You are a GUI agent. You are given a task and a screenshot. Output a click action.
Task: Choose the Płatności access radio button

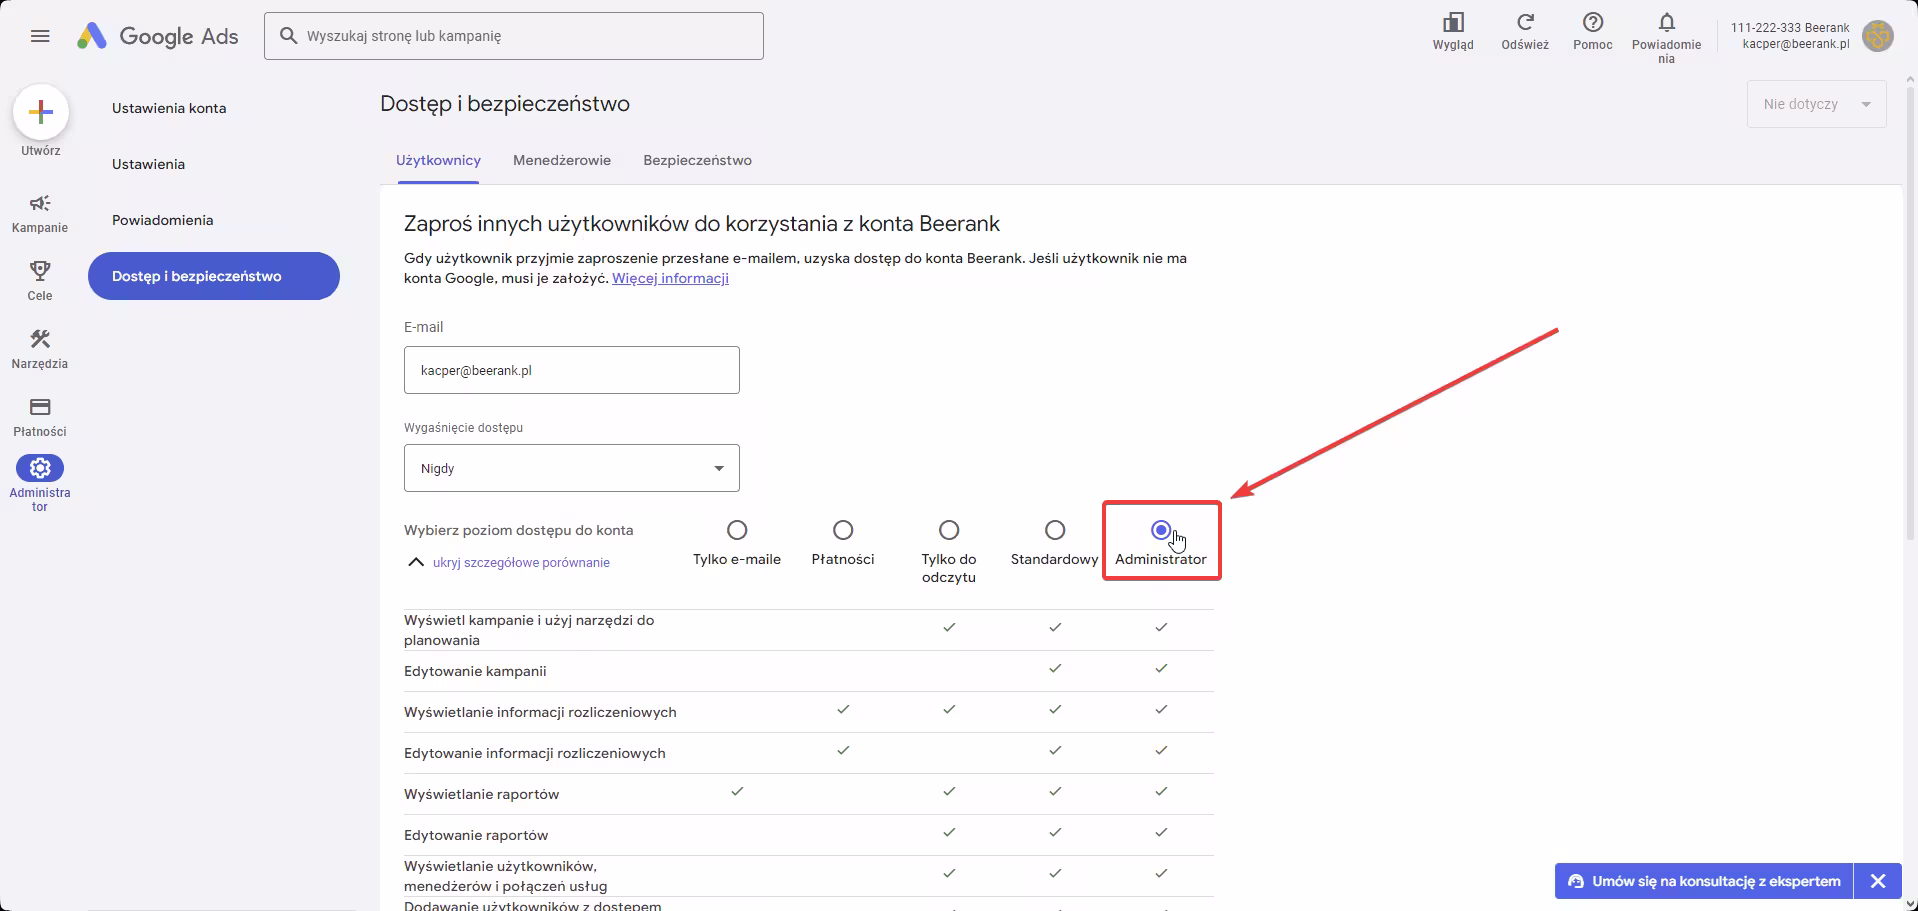[x=843, y=530]
